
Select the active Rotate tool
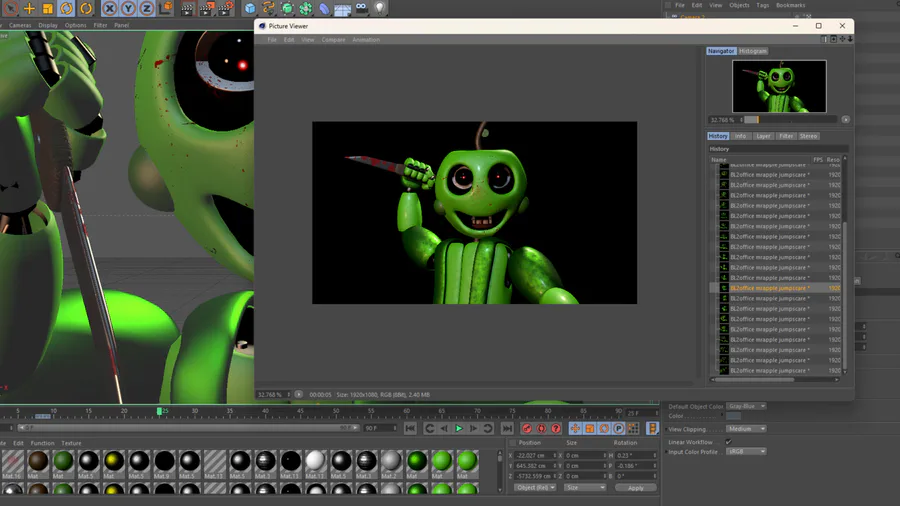click(67, 8)
